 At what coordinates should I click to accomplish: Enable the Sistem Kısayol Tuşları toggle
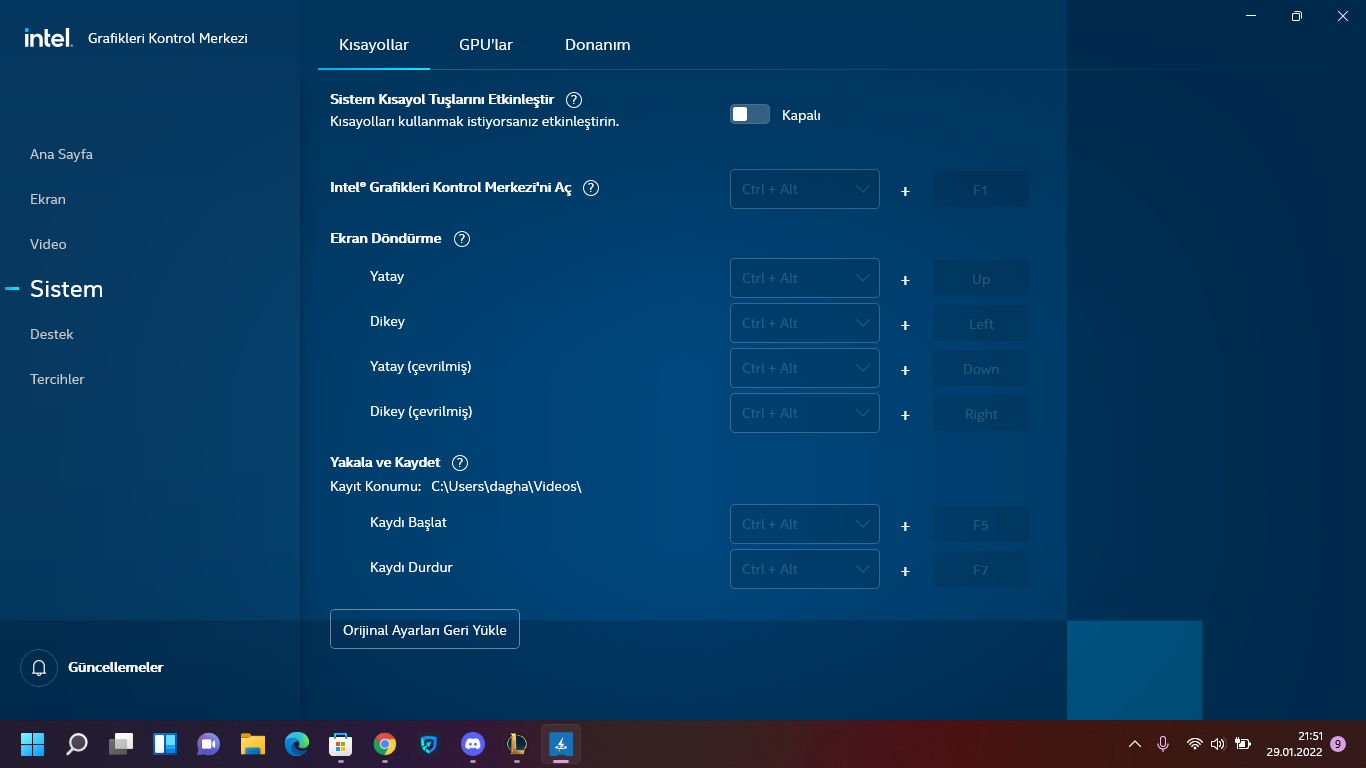coord(750,115)
